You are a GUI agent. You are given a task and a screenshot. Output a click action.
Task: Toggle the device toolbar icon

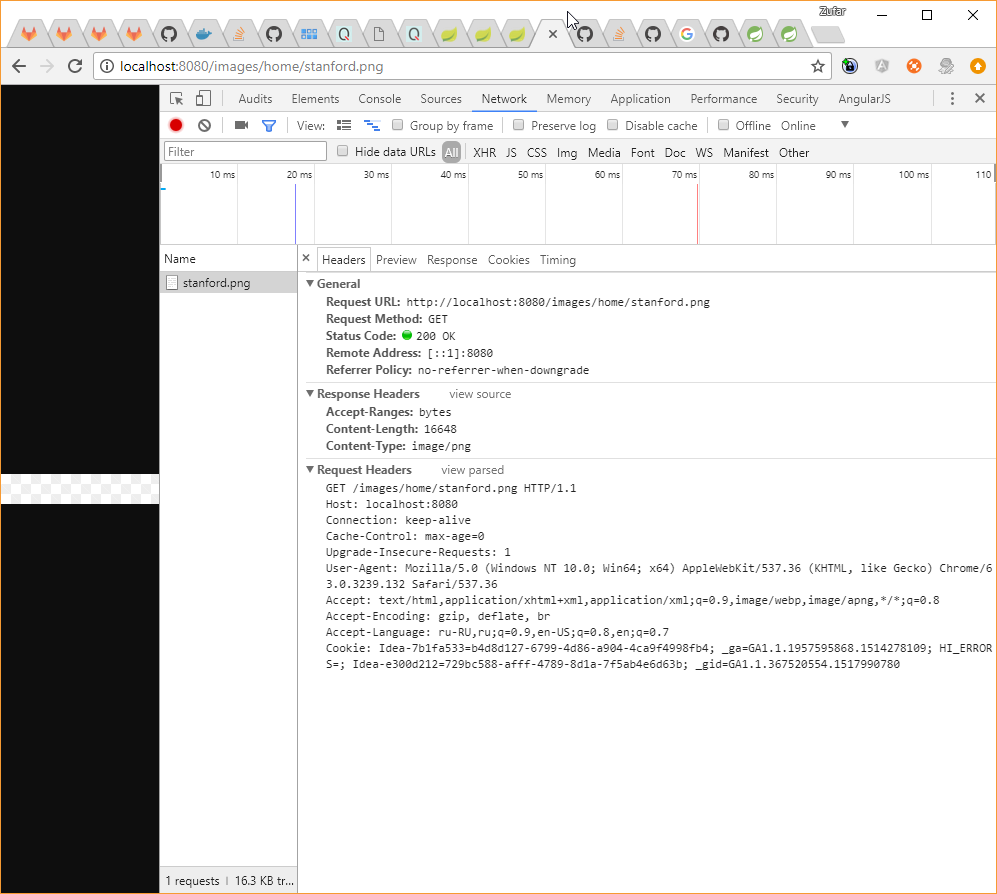click(203, 99)
